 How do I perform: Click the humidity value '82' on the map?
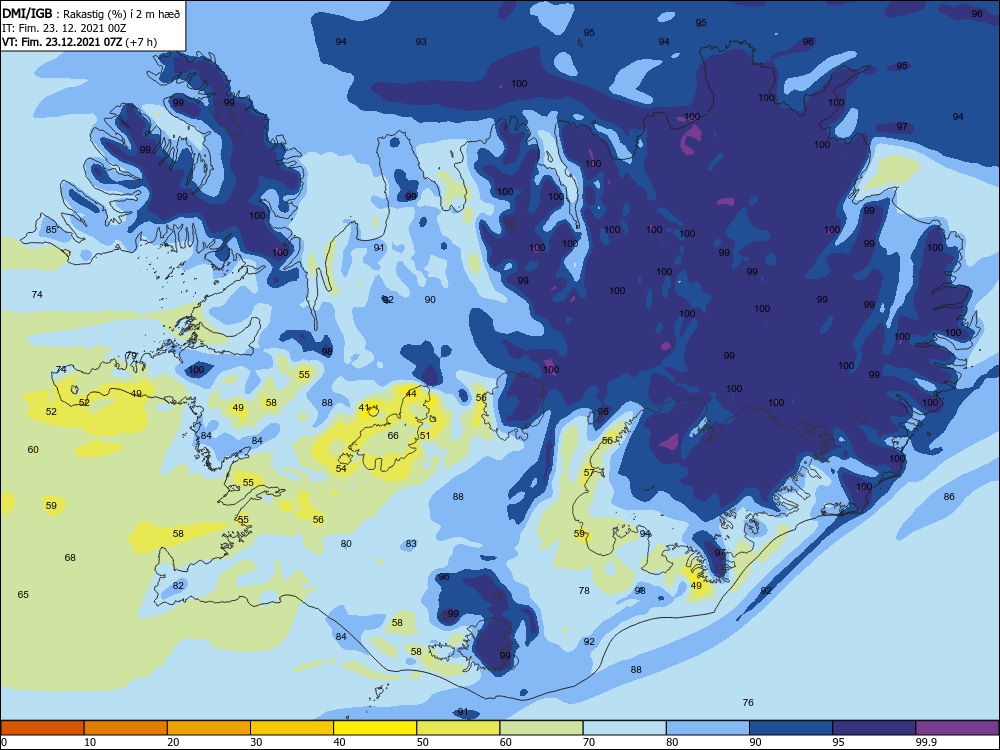(x=178, y=586)
